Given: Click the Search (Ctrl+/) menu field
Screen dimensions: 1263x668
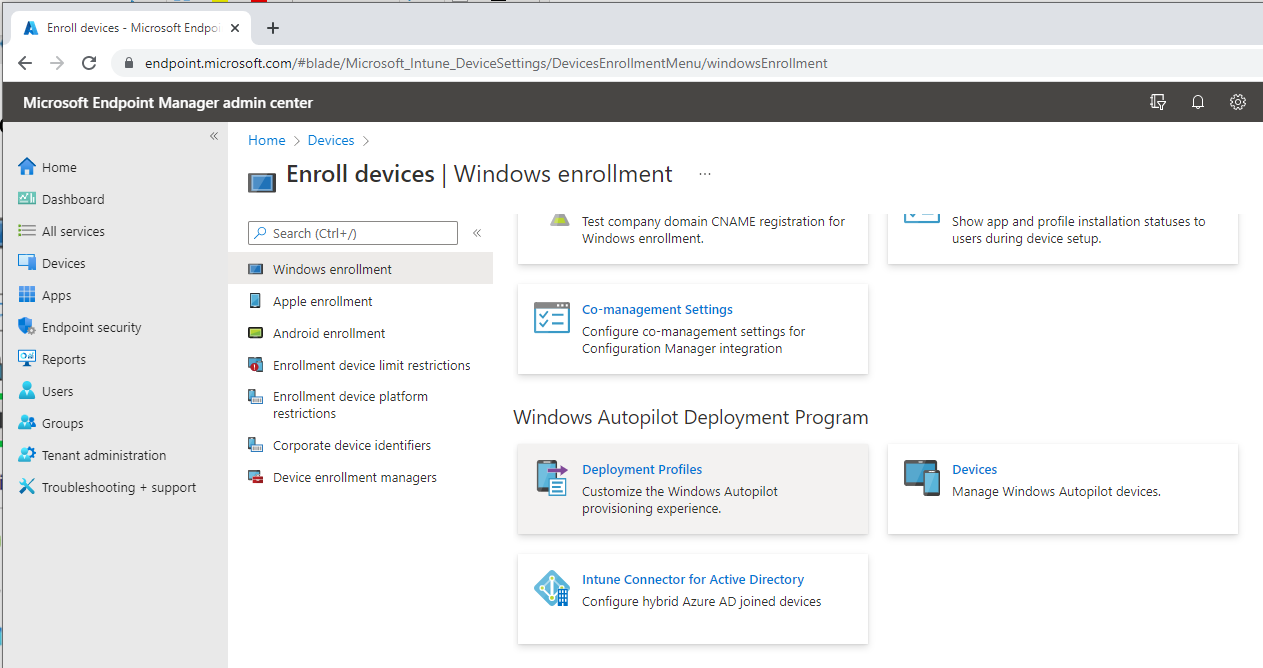Looking at the screenshot, I should click(353, 233).
